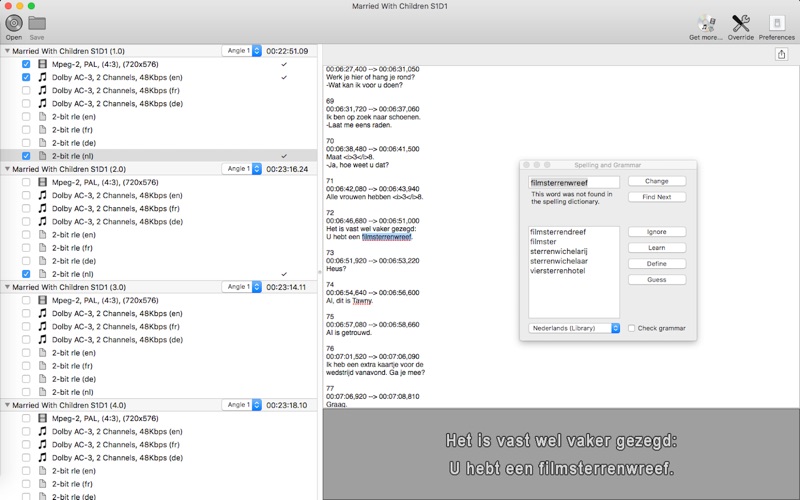The width and height of the screenshot is (800, 500).
Task: Click music note icon of Dolby AC-3 (de) in title 4.0
Action: (x=43, y=458)
